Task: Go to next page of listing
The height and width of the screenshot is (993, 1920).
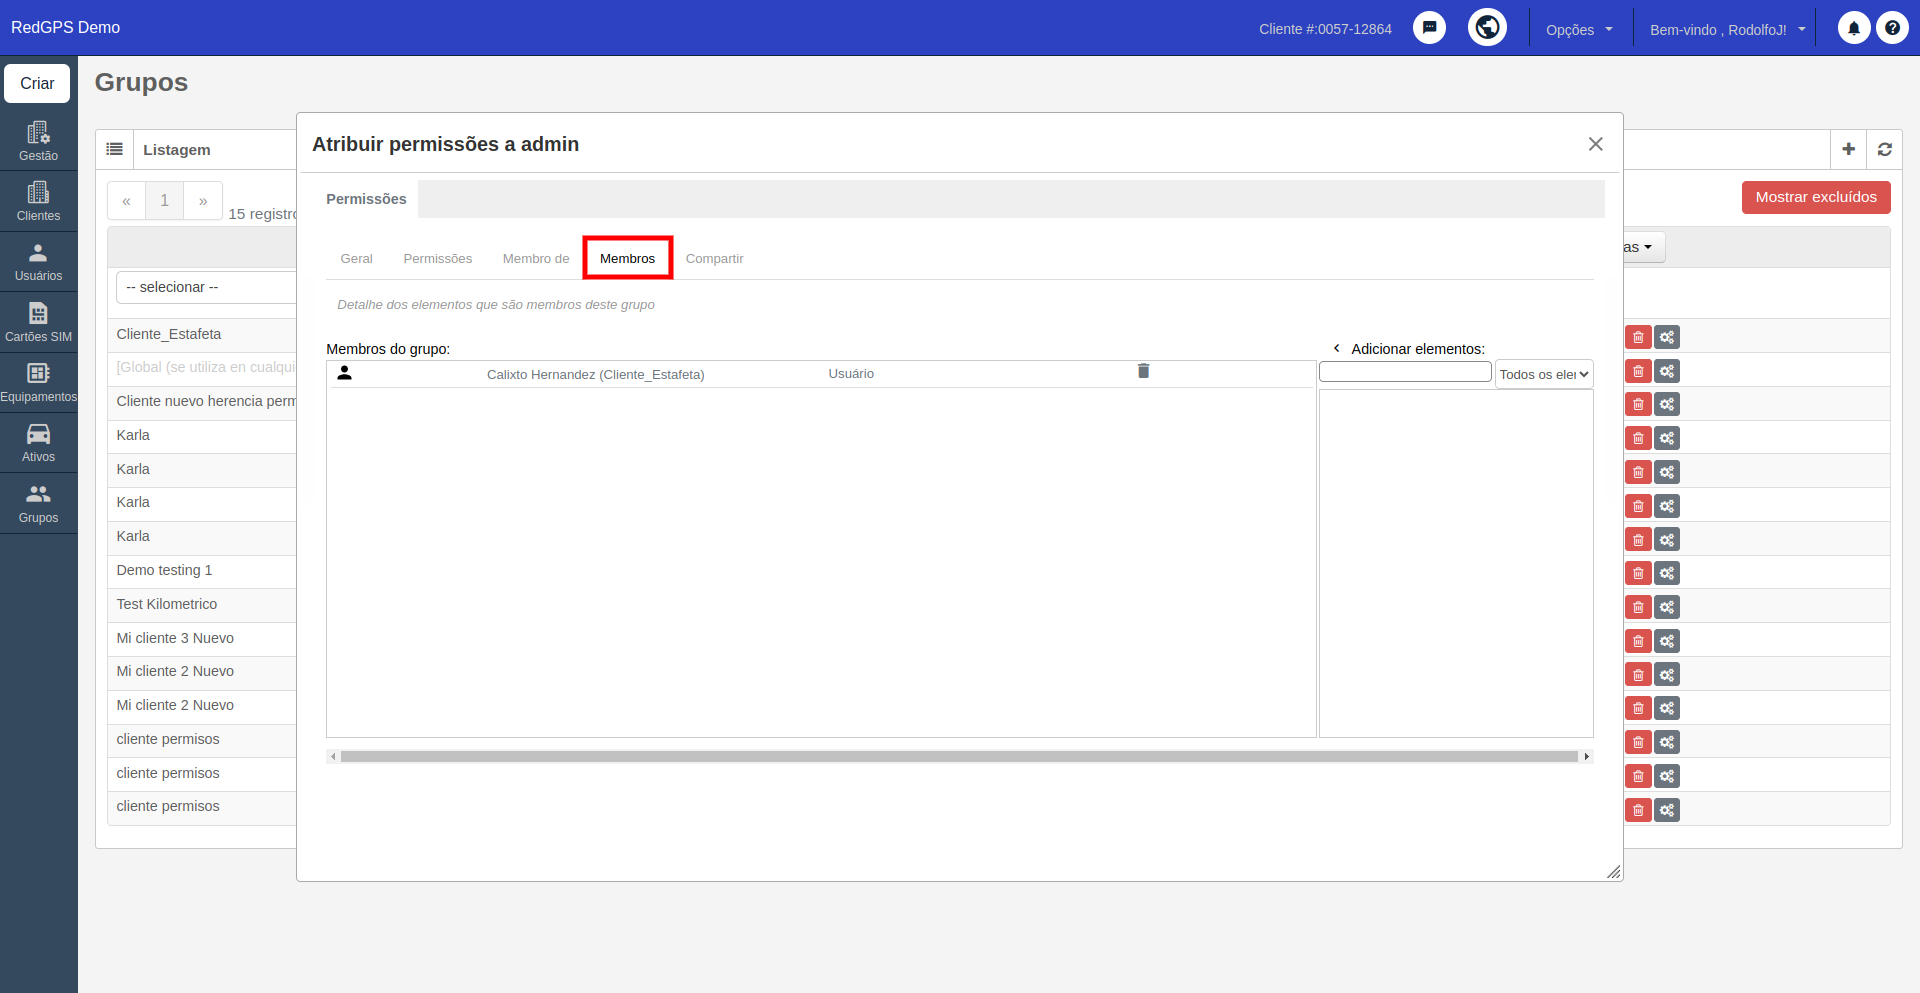Action: [x=203, y=201]
